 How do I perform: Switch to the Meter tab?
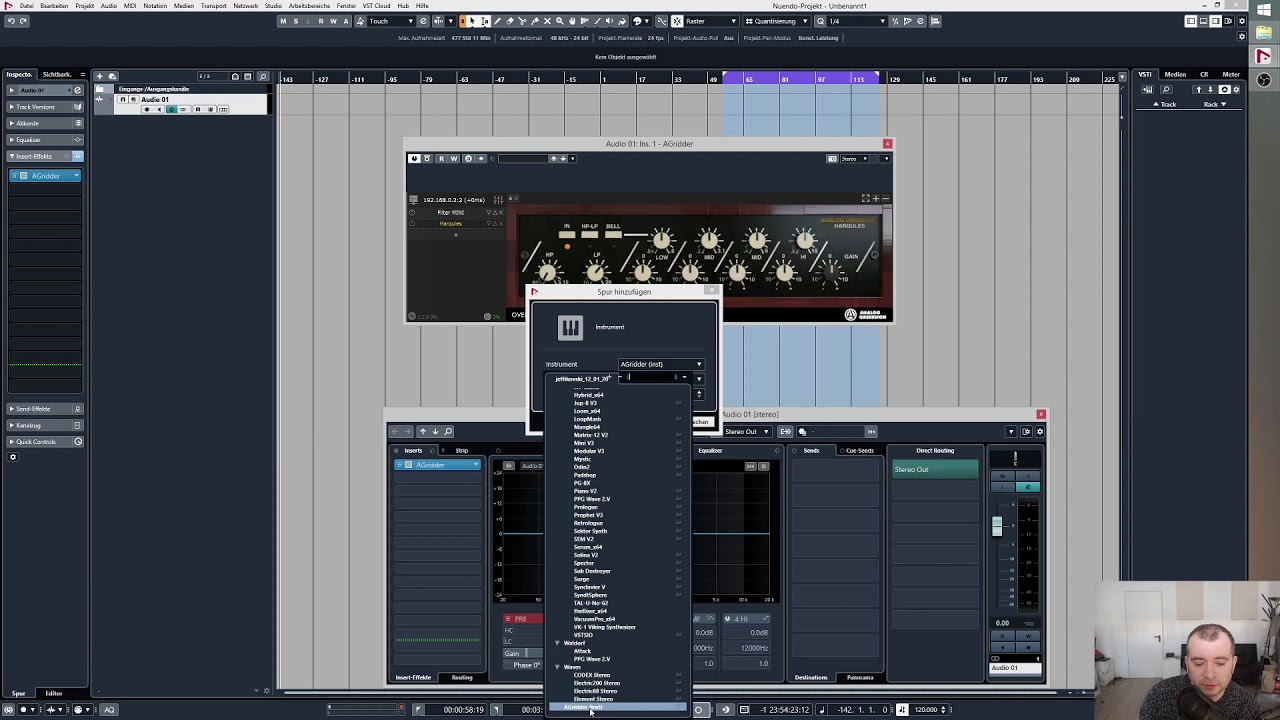tap(1231, 75)
